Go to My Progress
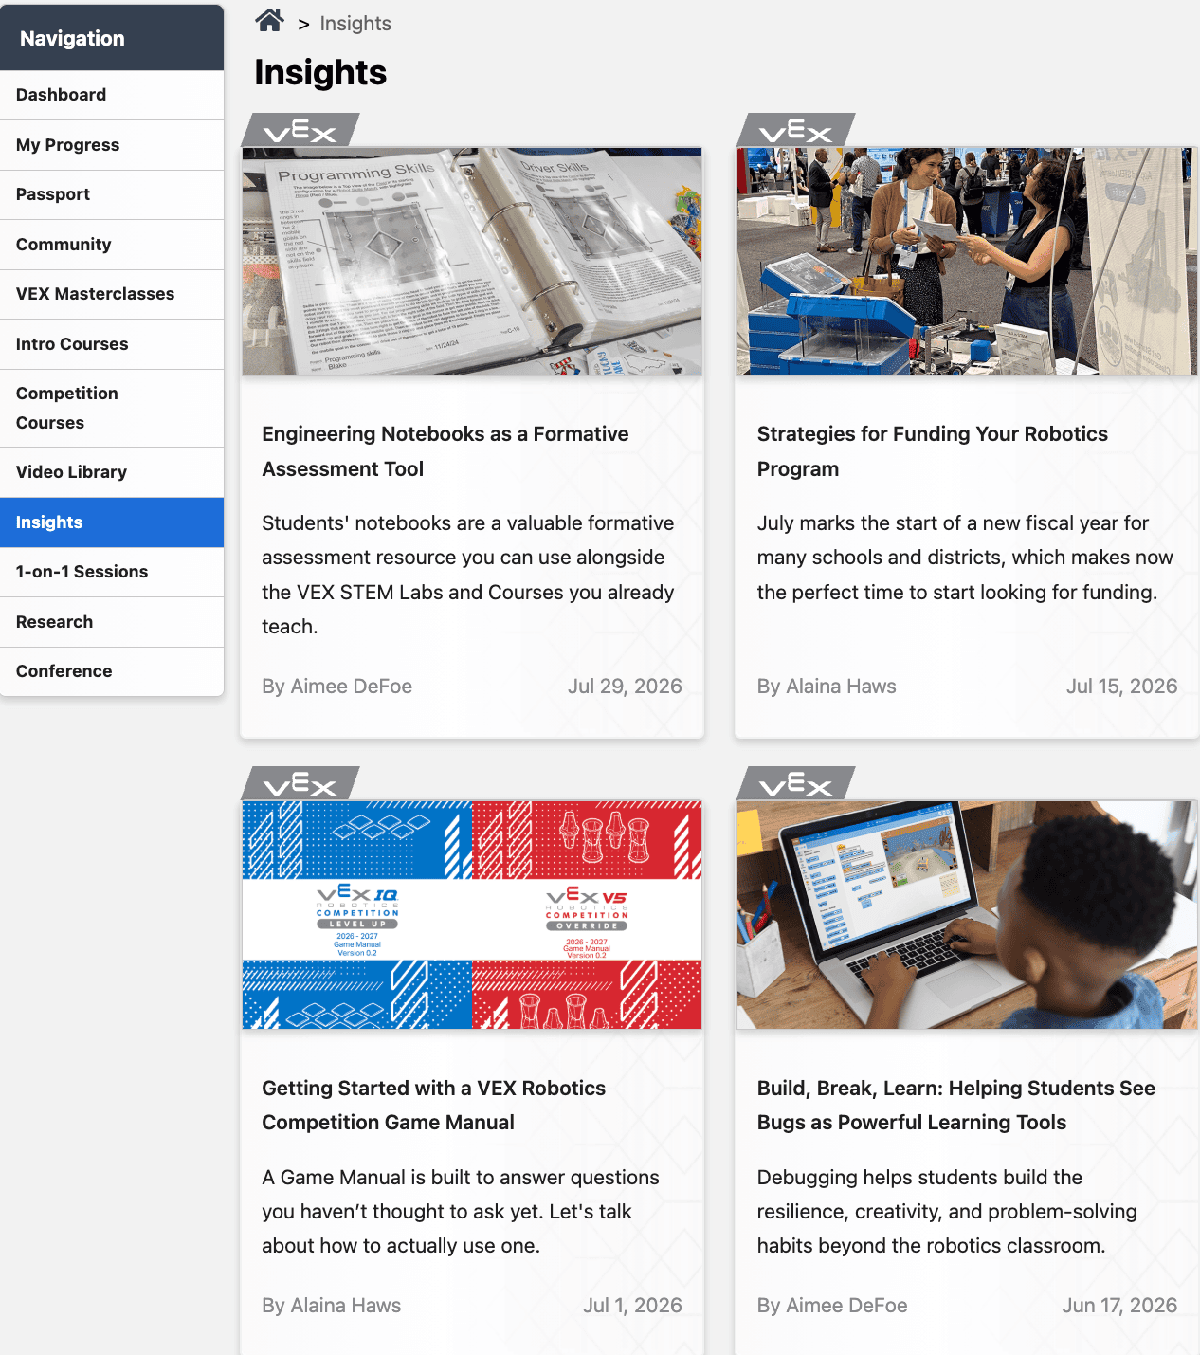Screen dimensions: 1200x1355 pyautogui.click(x=112, y=145)
